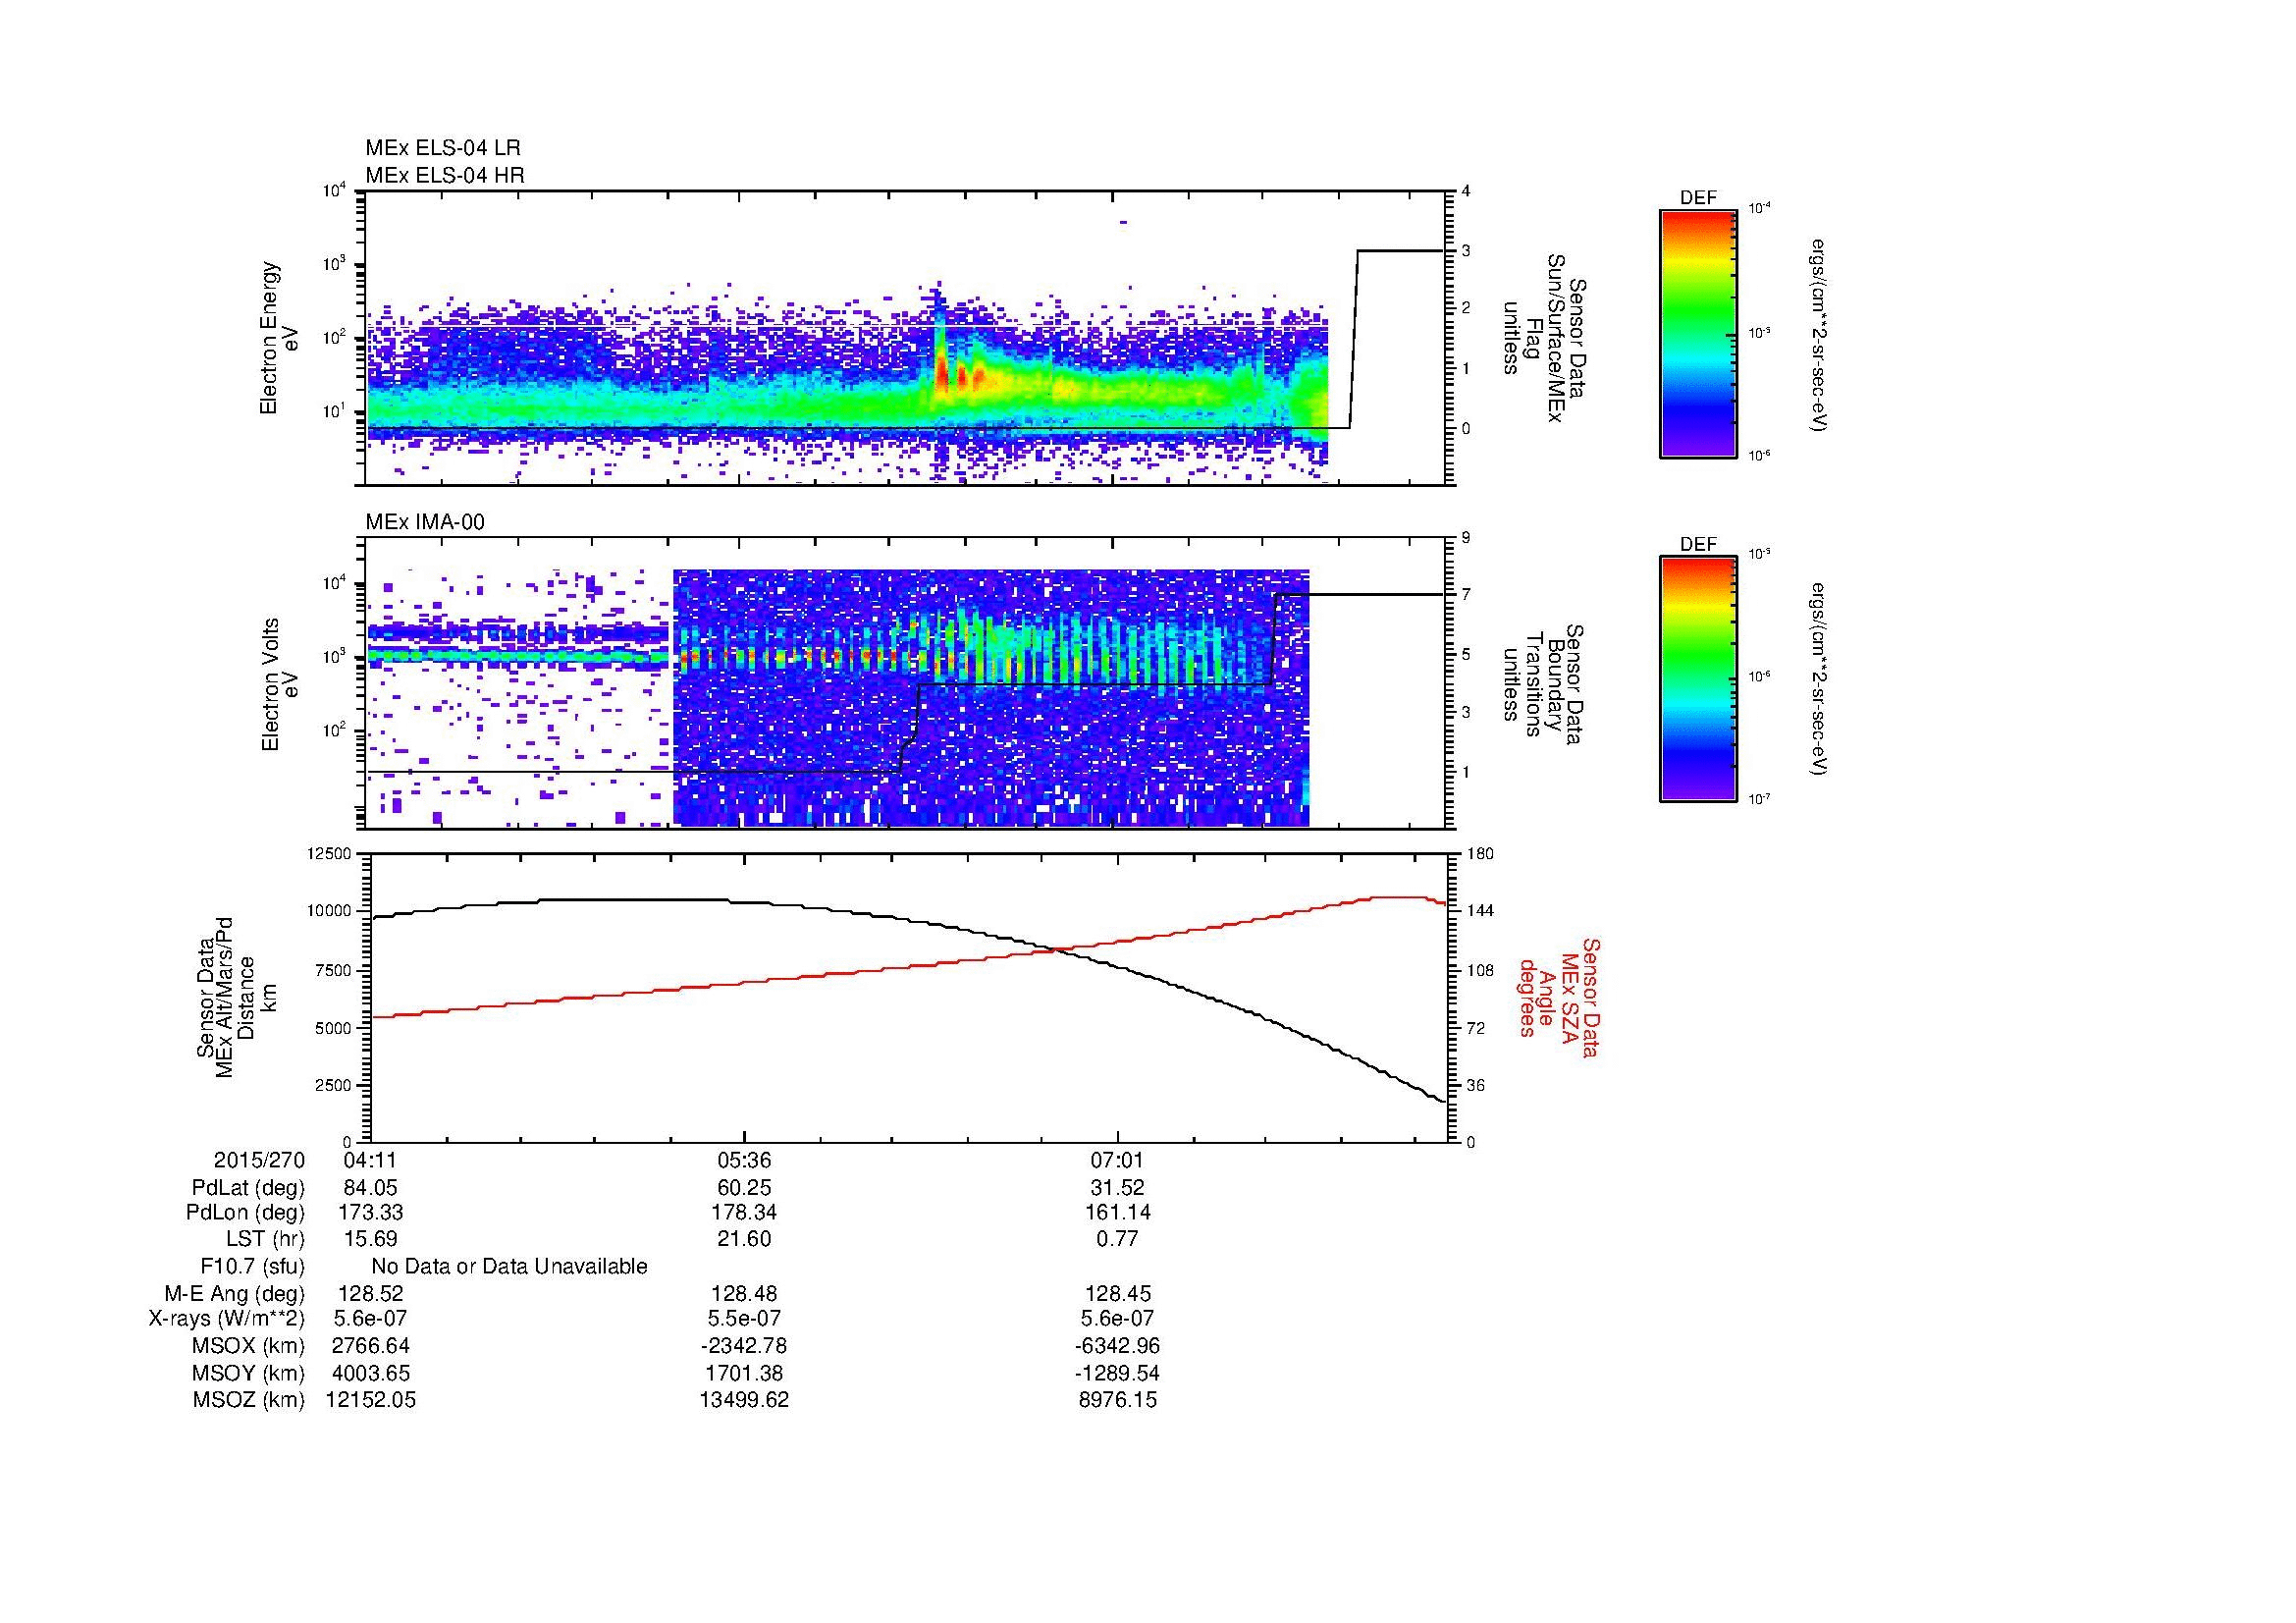Click the 'MEx ELS-04 LR' plot title

click(443, 148)
